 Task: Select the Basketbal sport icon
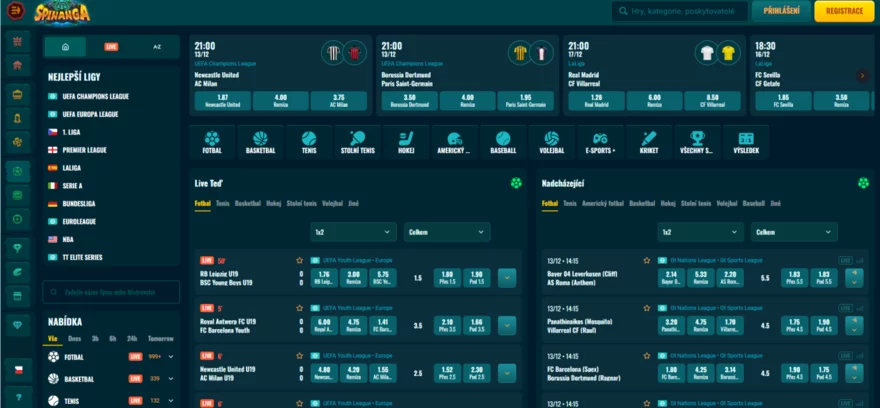(x=260, y=142)
